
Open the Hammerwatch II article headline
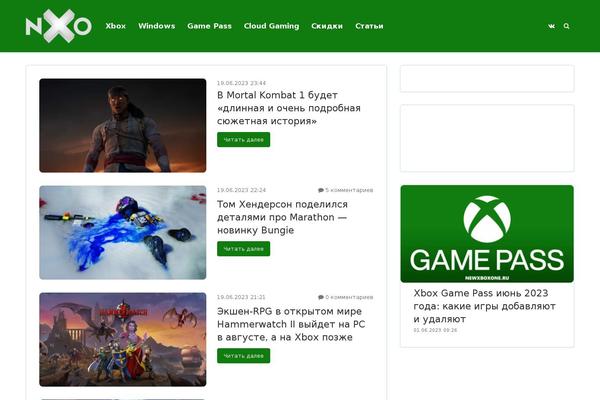tap(291, 324)
